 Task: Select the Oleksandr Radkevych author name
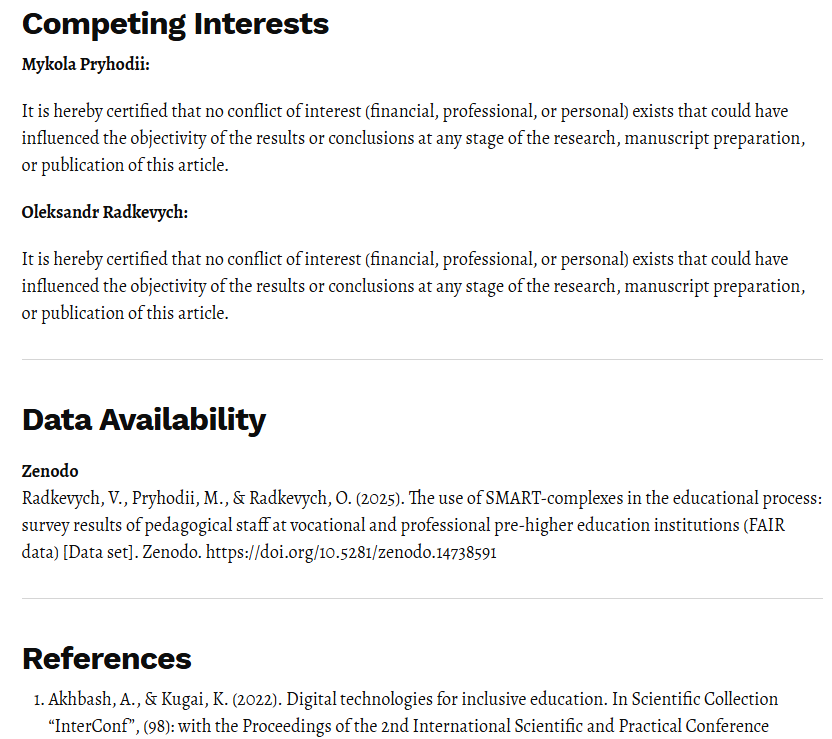pyautogui.click(x=105, y=213)
